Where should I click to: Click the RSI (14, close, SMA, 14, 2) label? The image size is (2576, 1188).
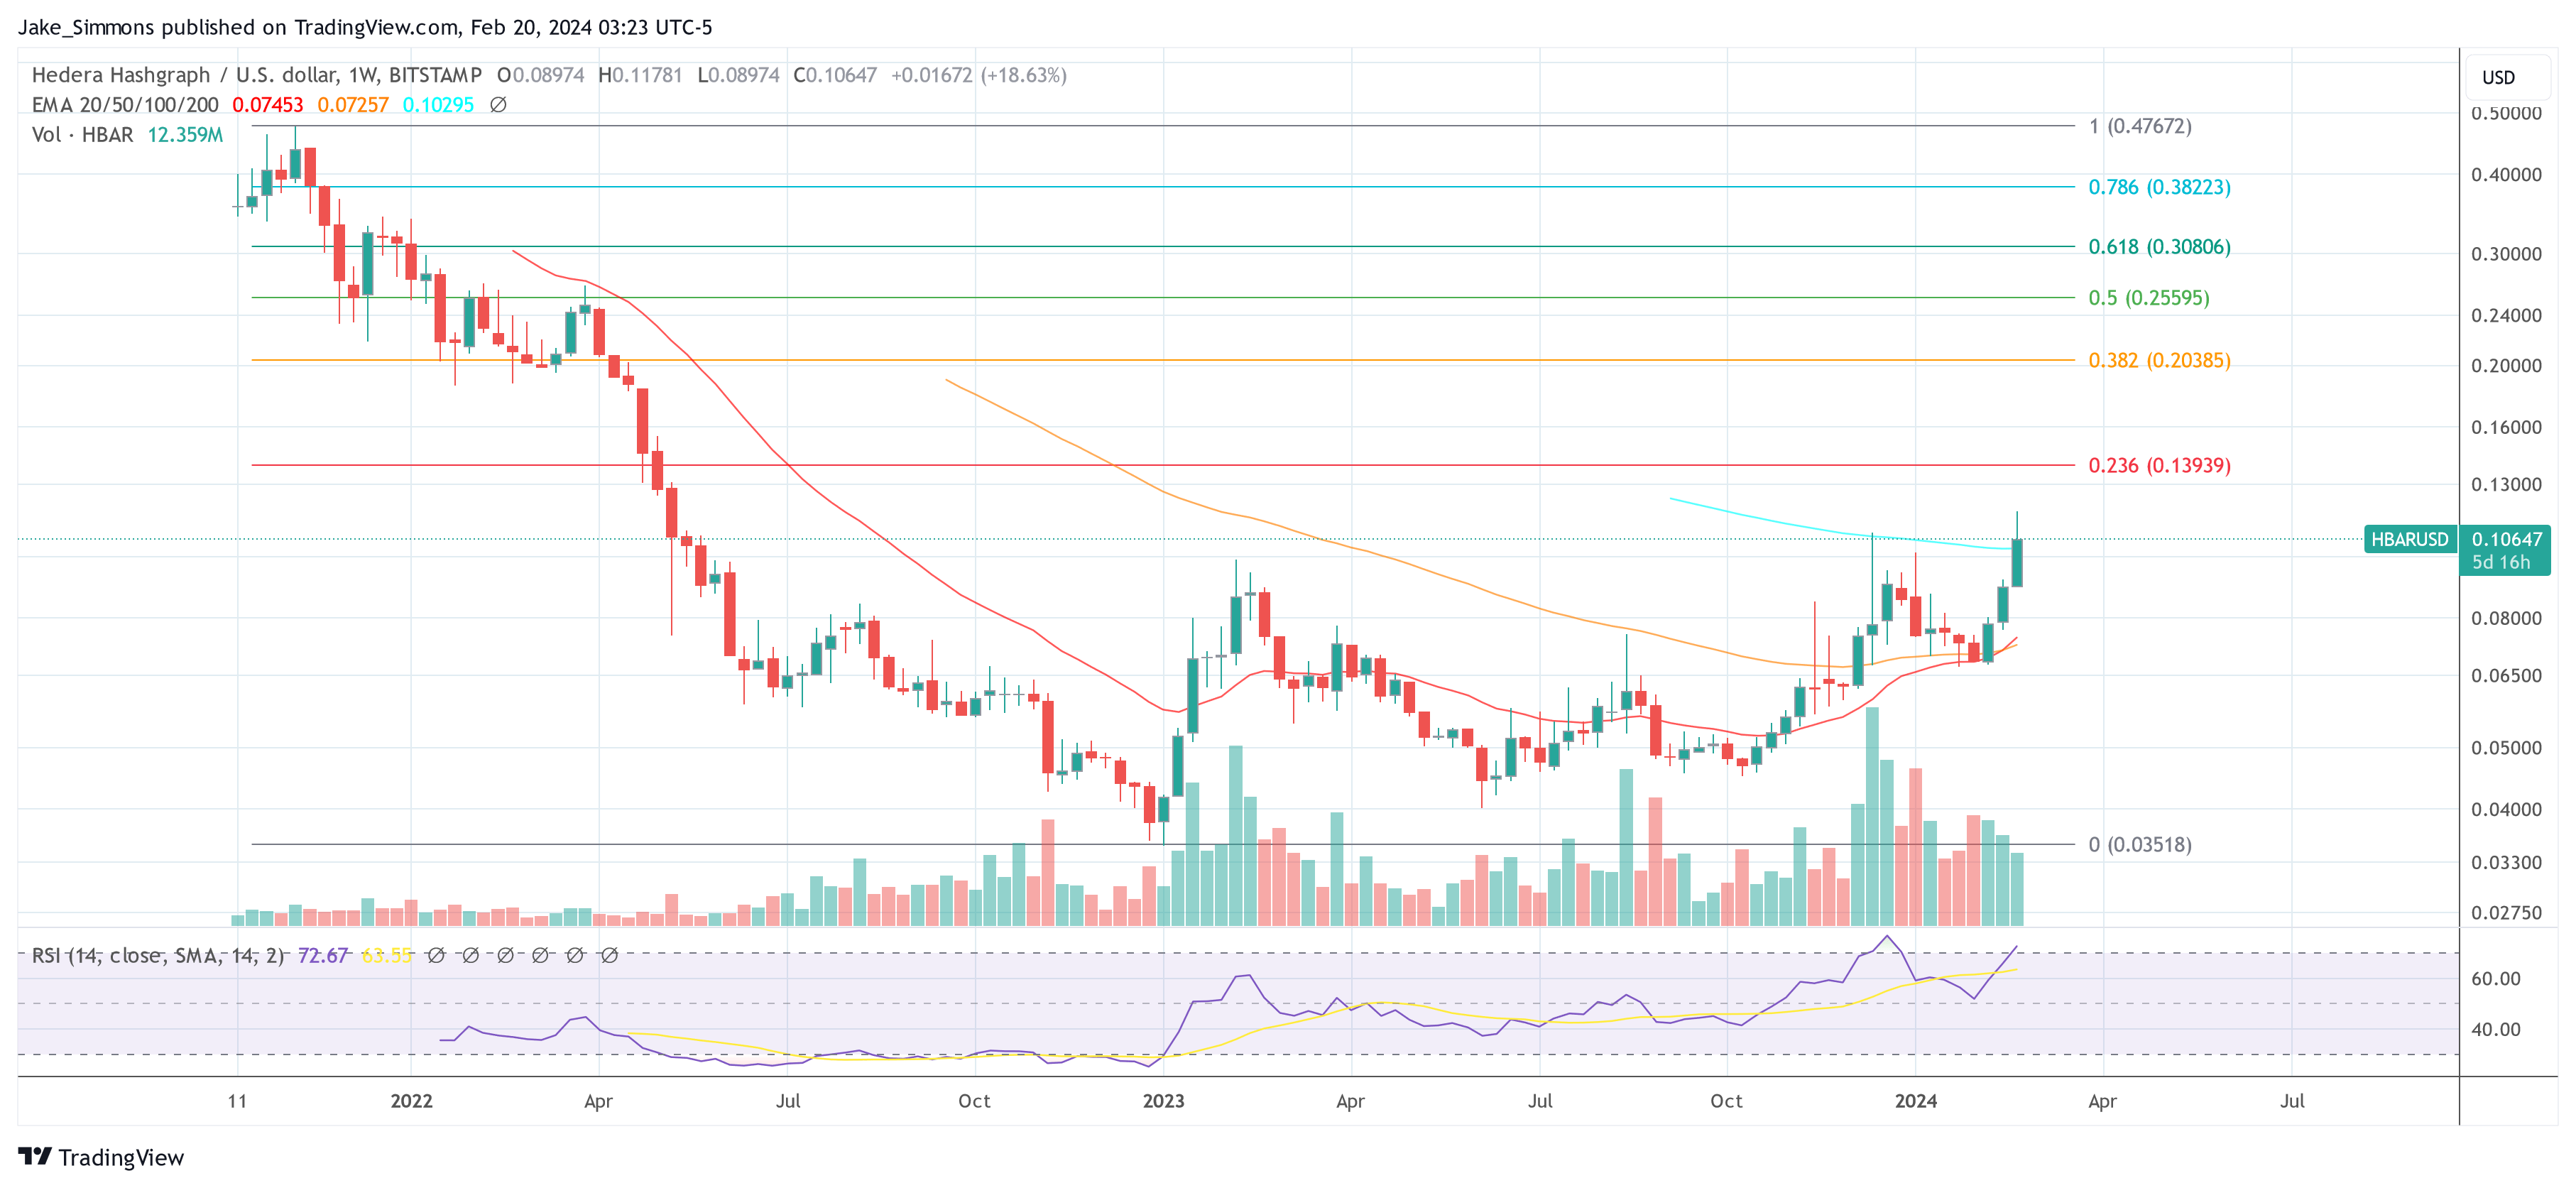tap(157, 955)
